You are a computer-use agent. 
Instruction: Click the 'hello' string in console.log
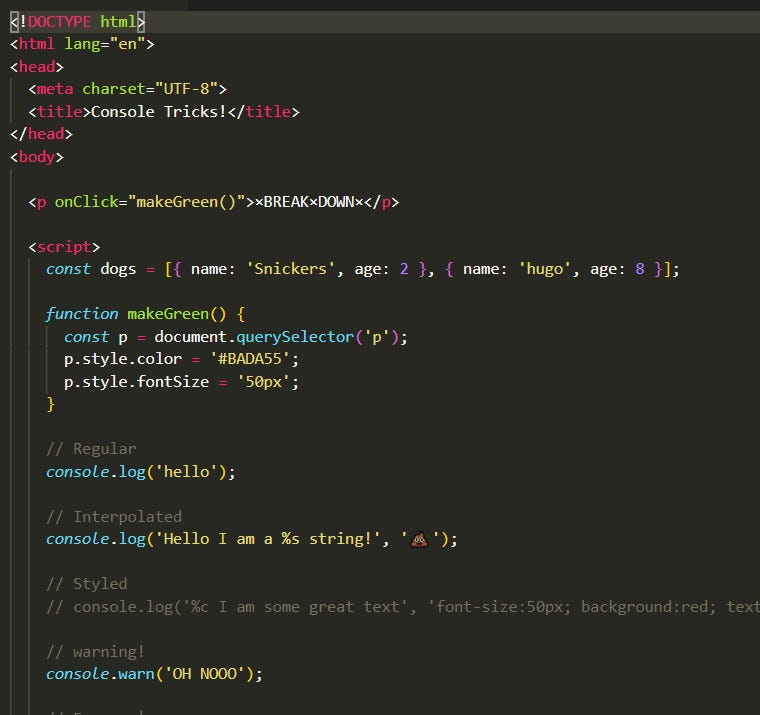187,472
